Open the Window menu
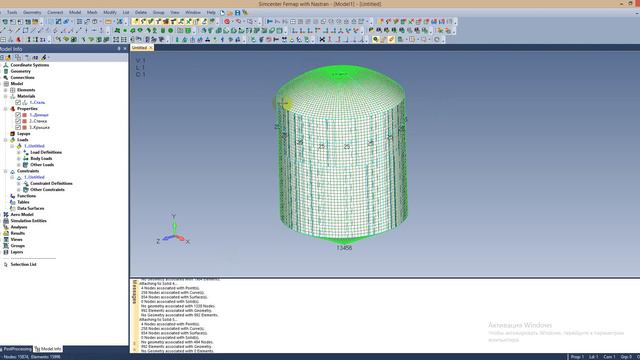Image resolution: width=640 pixels, height=360 pixels. coord(193,13)
